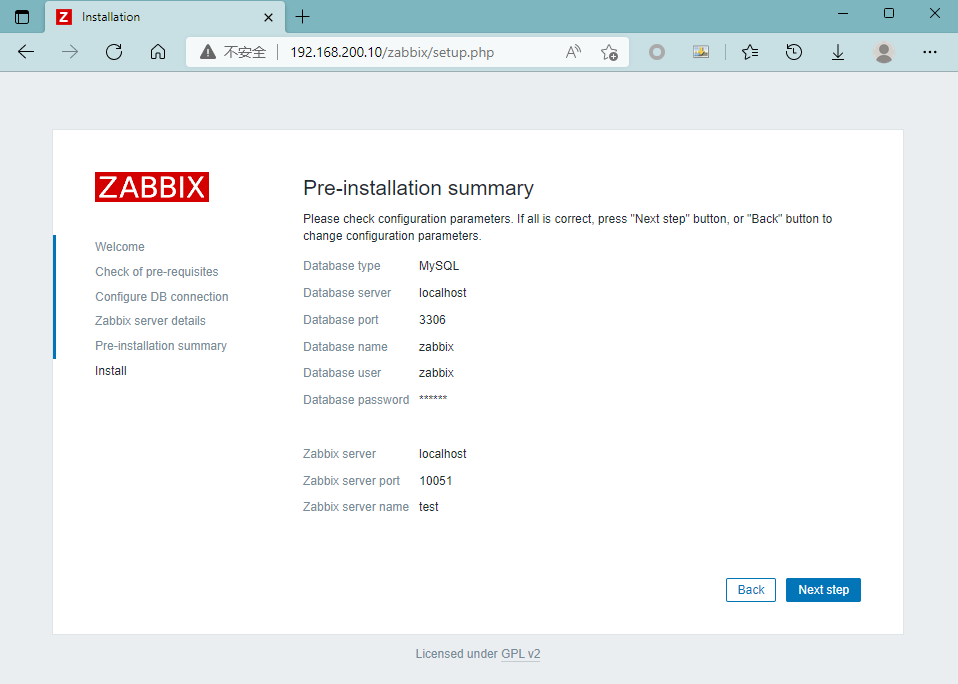
Task: Open browser History
Action: (794, 52)
